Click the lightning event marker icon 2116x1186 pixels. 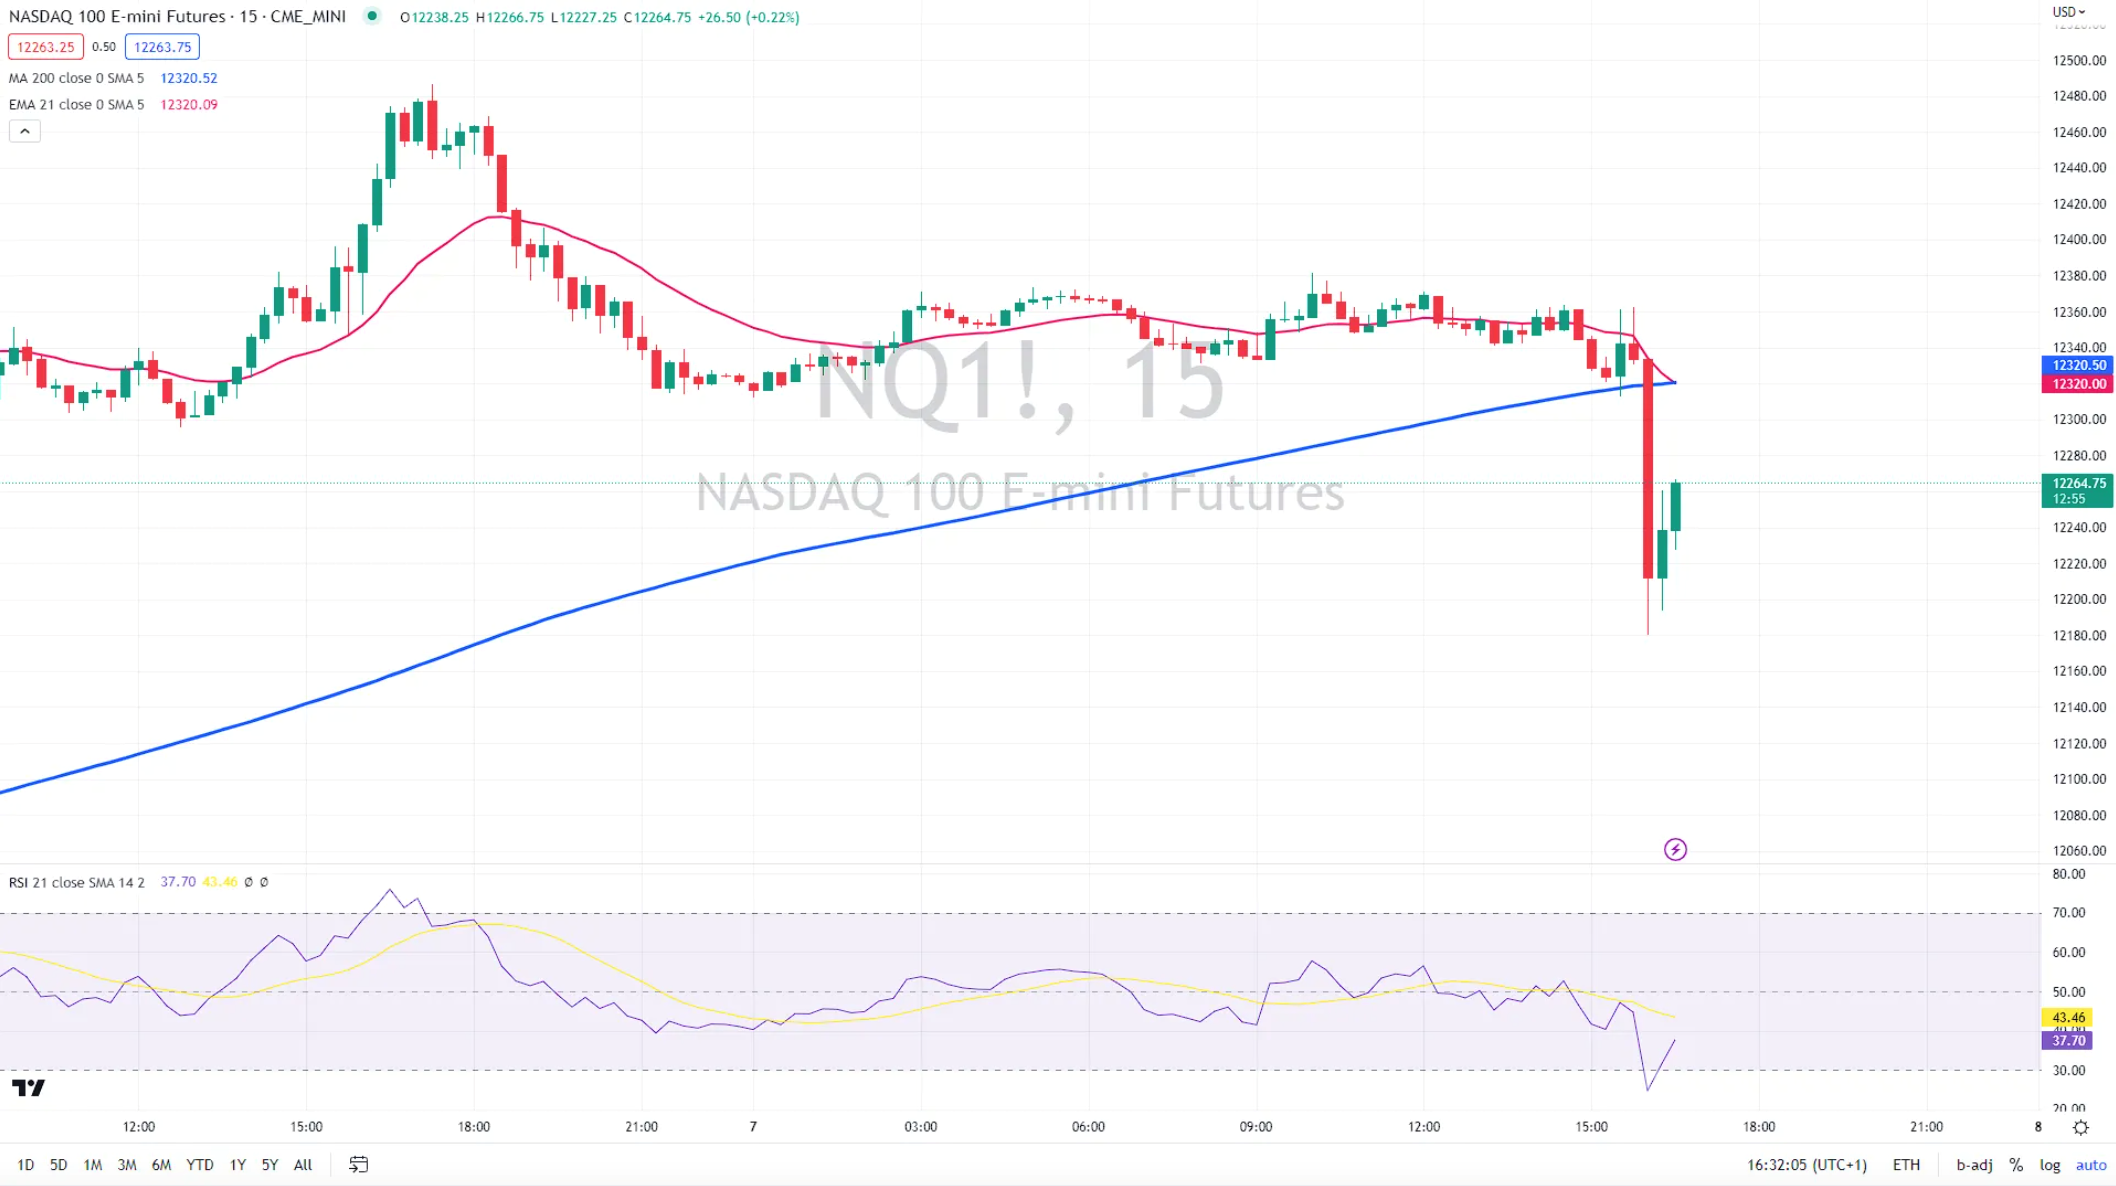[1675, 850]
